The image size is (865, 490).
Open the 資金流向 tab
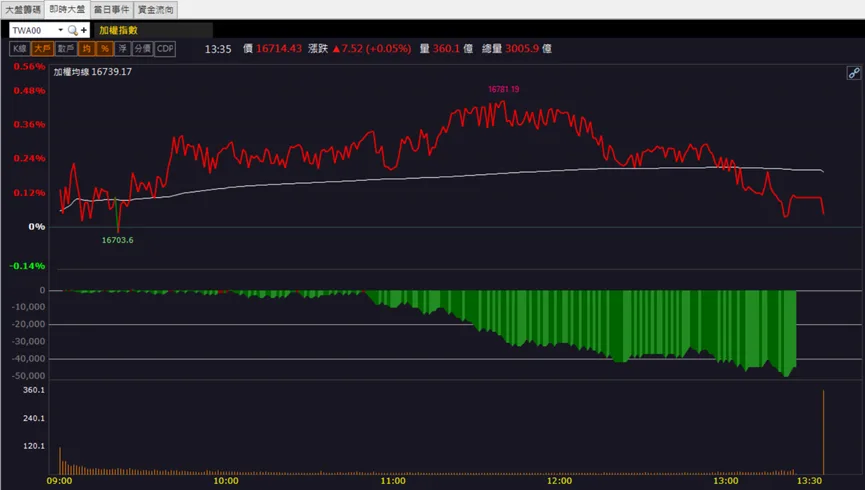156,9
